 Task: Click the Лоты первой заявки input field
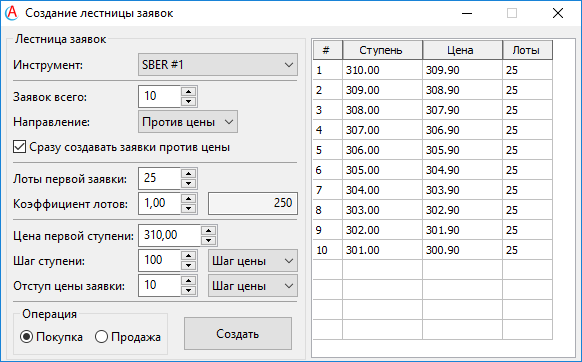pyautogui.click(x=160, y=179)
